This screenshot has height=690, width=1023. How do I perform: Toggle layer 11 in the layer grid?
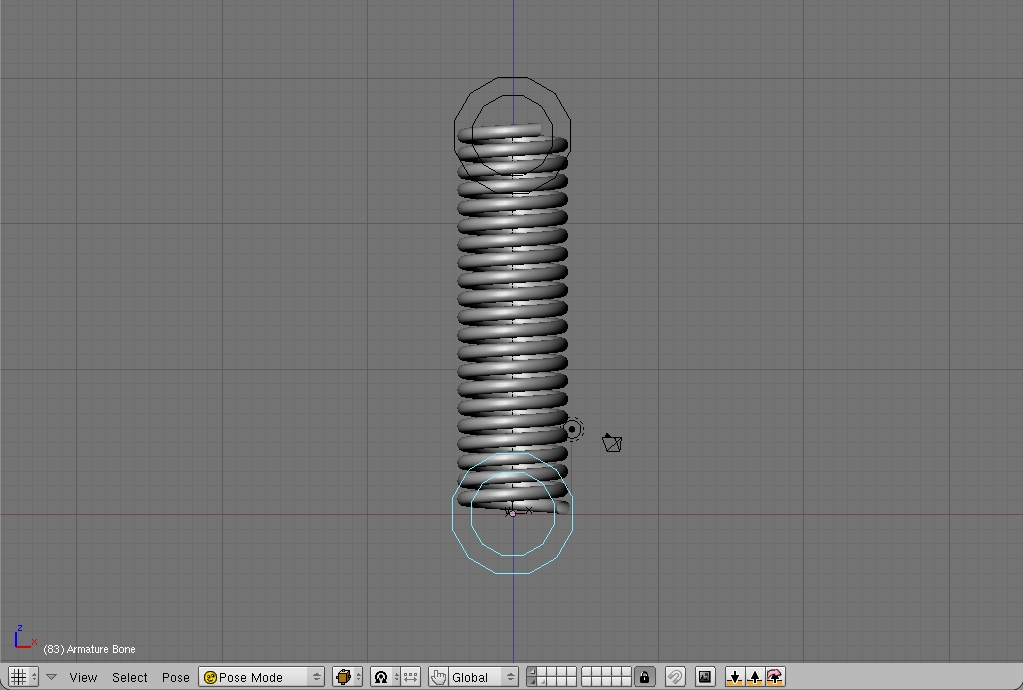tap(531, 682)
